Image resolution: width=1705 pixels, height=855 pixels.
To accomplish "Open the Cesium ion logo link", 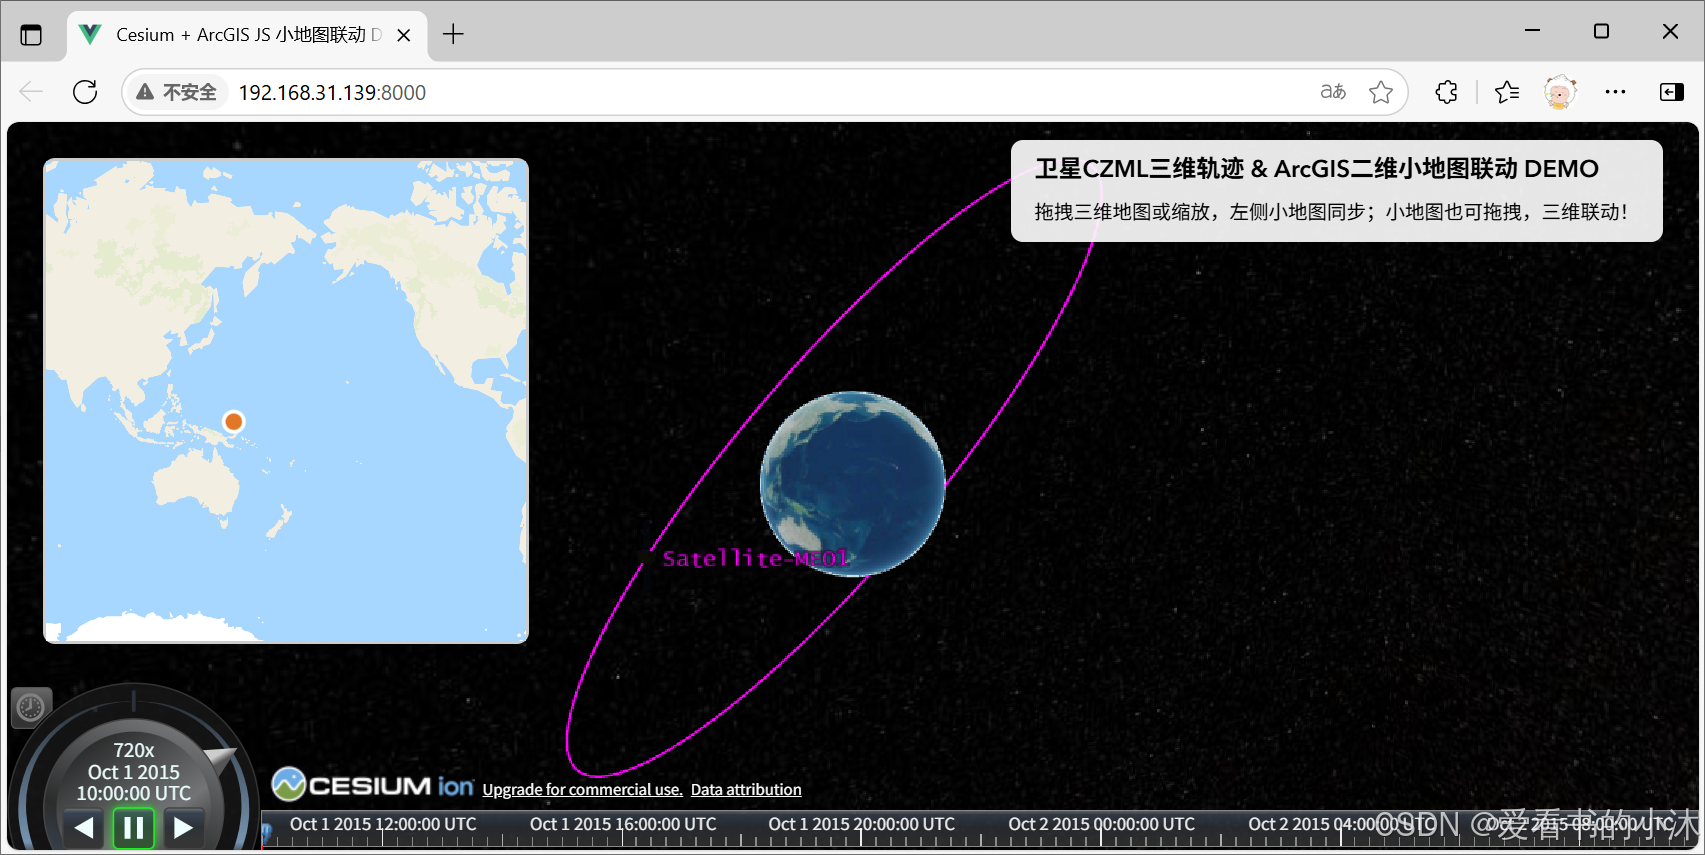I will (372, 785).
